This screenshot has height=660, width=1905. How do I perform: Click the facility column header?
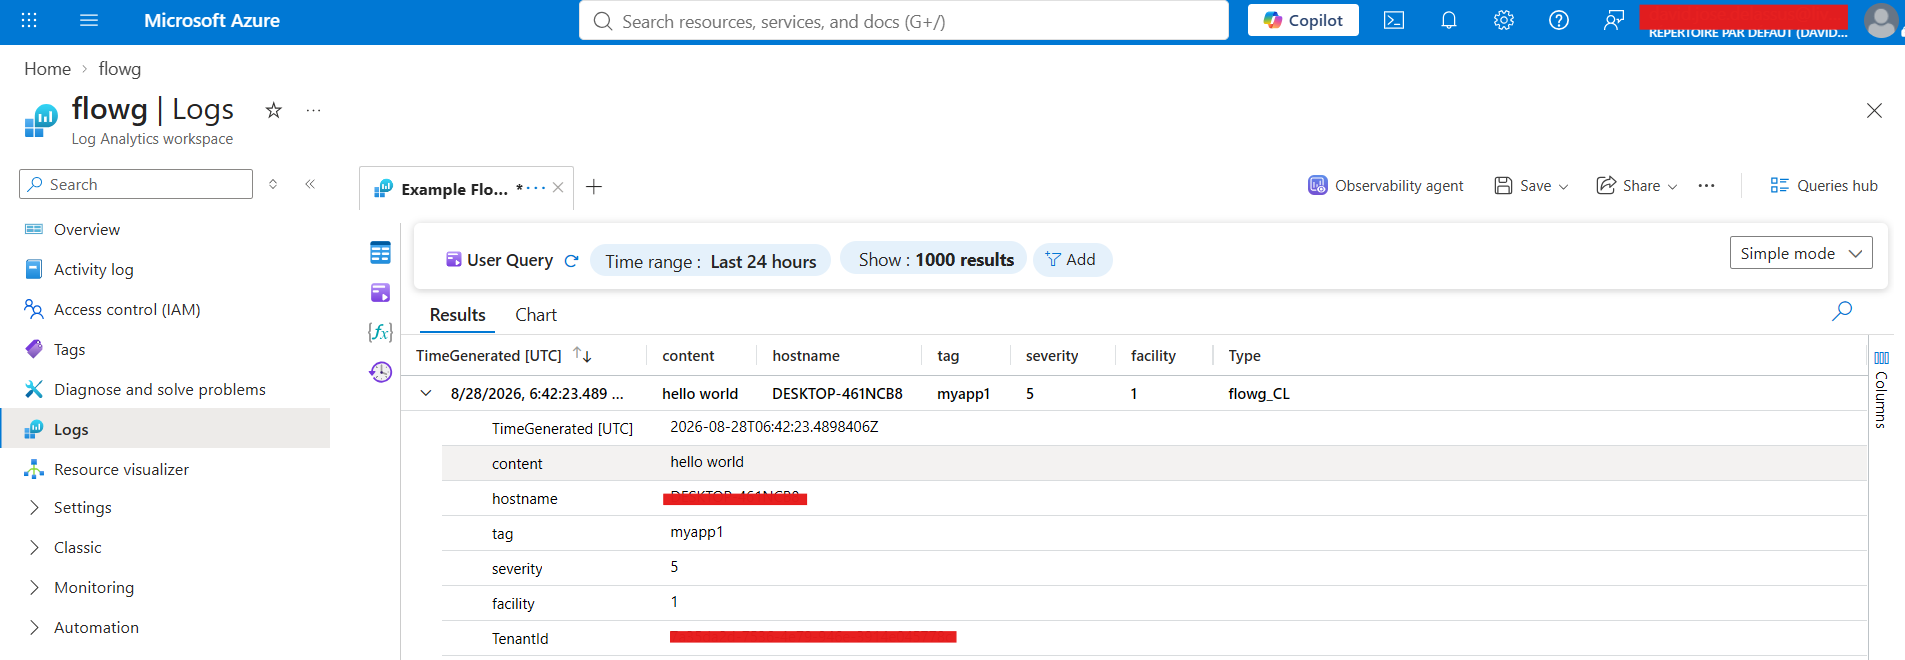[1153, 355]
